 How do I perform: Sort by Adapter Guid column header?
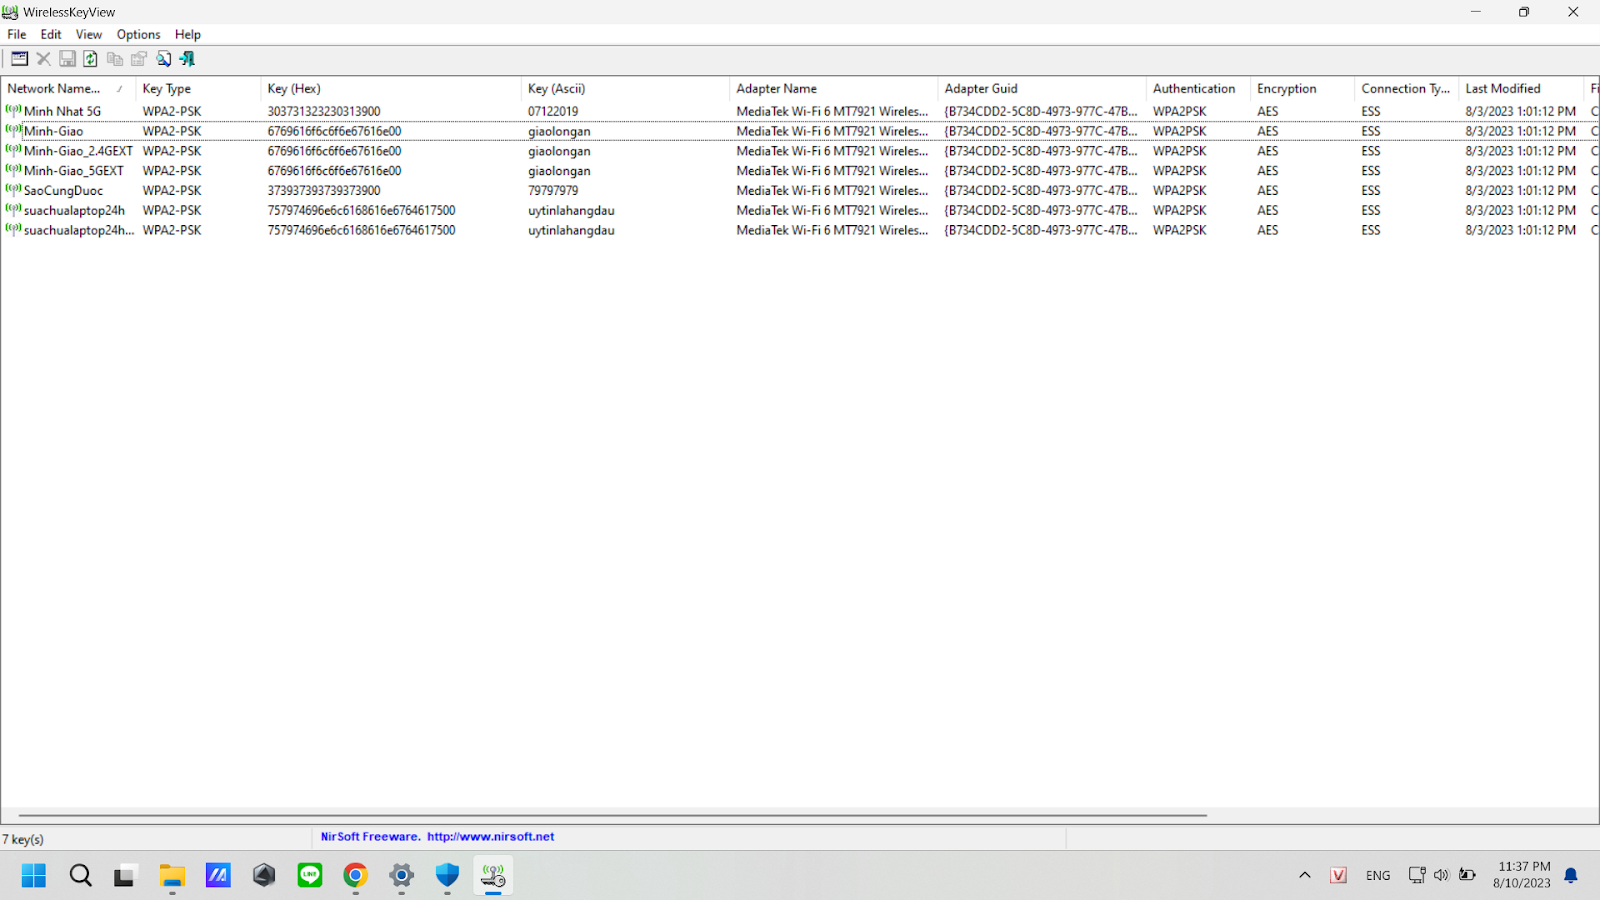(1041, 88)
